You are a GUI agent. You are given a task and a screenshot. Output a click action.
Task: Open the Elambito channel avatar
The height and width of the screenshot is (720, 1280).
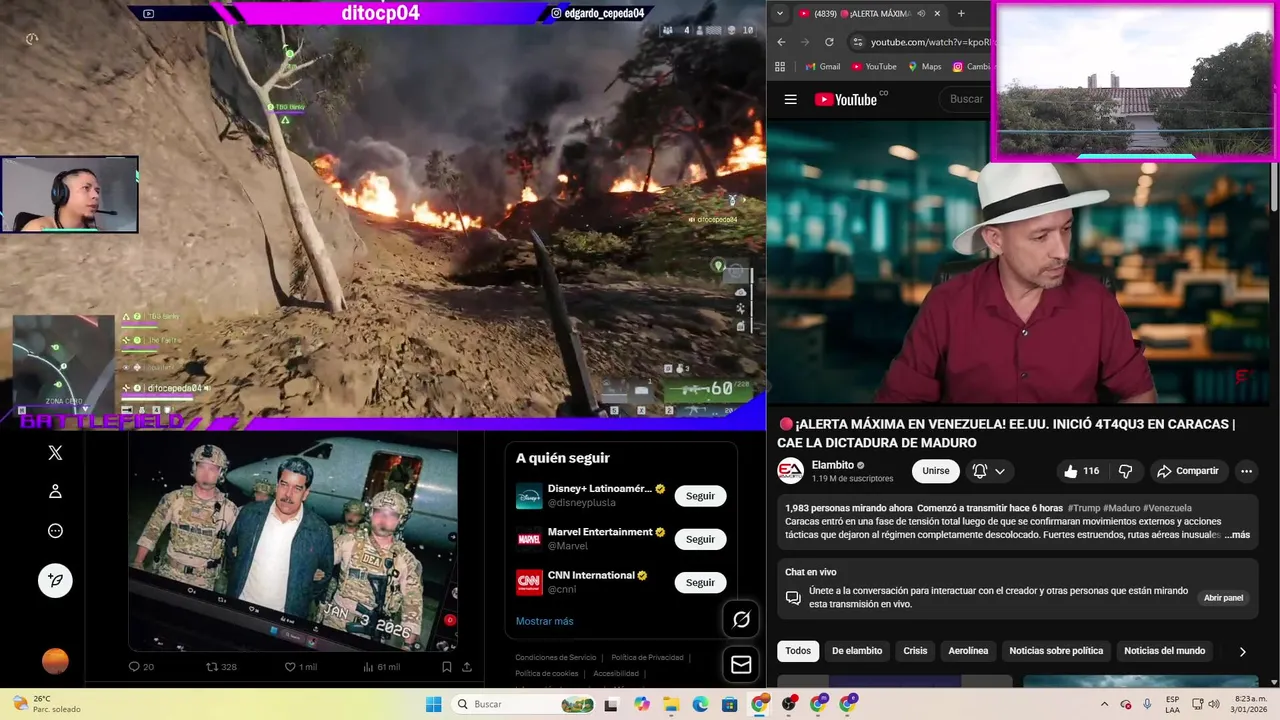click(x=790, y=471)
